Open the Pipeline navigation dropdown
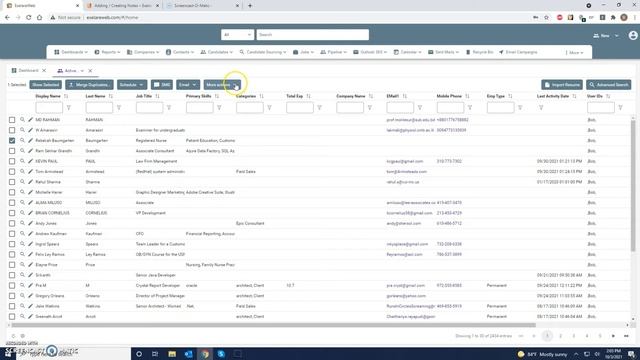Screen dimensions: 640x360 (x=333, y=52)
